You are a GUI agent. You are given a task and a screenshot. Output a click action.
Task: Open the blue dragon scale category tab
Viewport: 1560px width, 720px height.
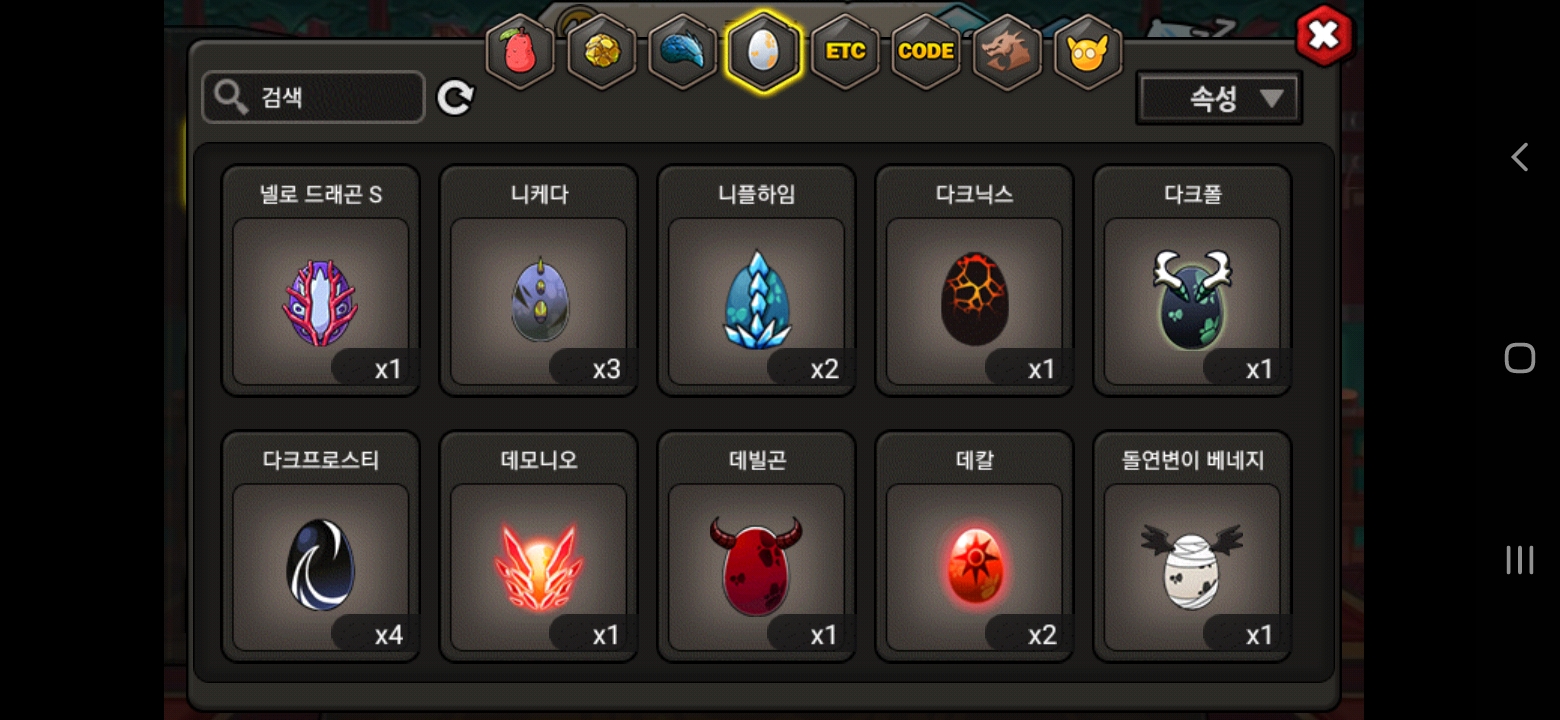pos(683,52)
